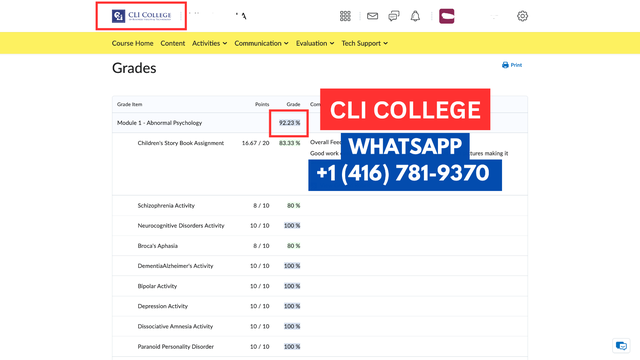Click 100 % grade for Bipolar Activity
Screen dimensions: 640x360
[292, 286]
